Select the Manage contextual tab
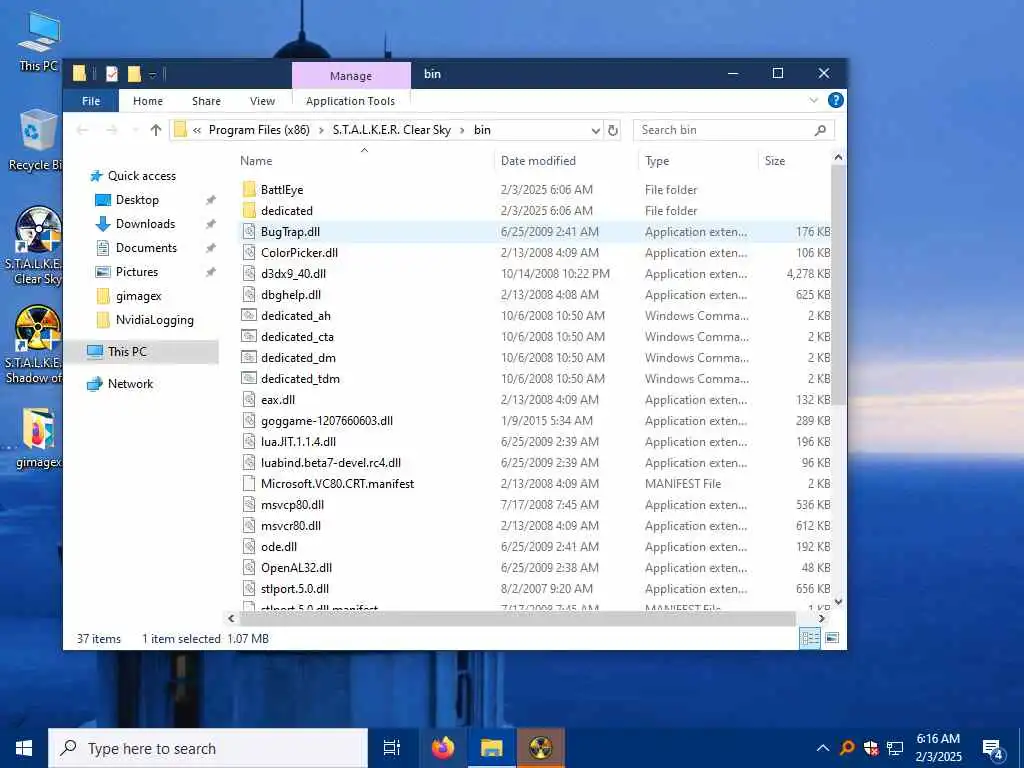 tap(351, 76)
